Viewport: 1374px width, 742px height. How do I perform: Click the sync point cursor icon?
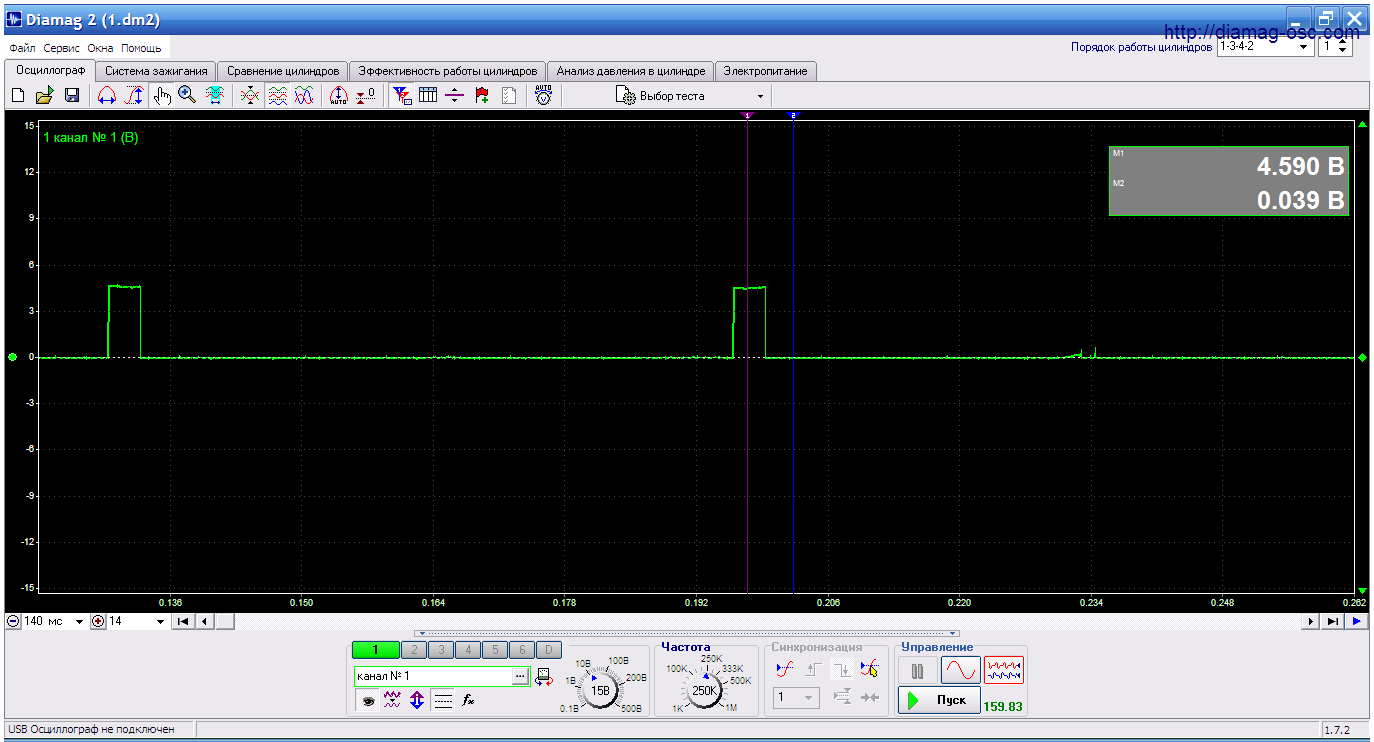tap(869, 669)
